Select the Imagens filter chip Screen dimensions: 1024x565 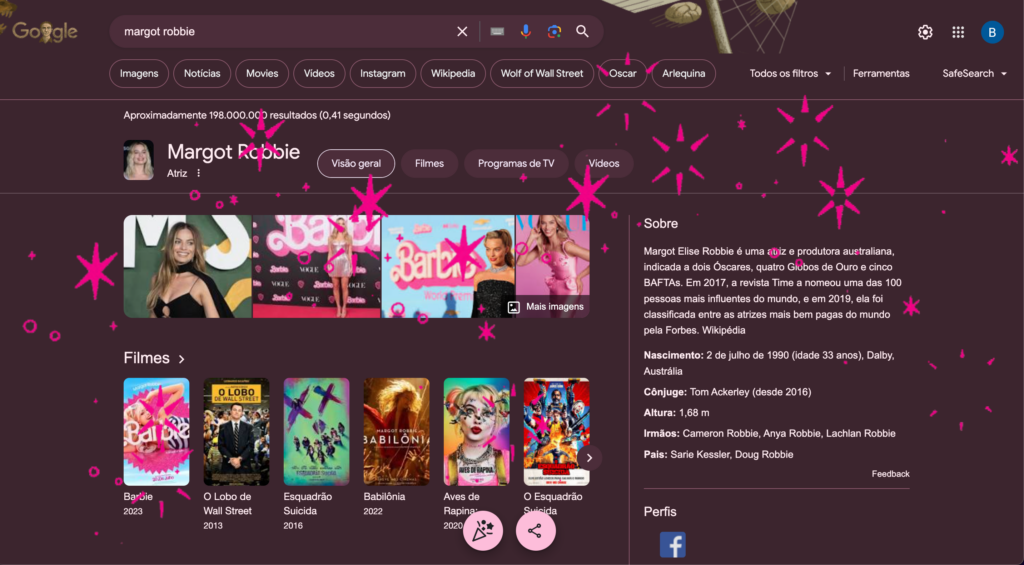[x=139, y=74]
